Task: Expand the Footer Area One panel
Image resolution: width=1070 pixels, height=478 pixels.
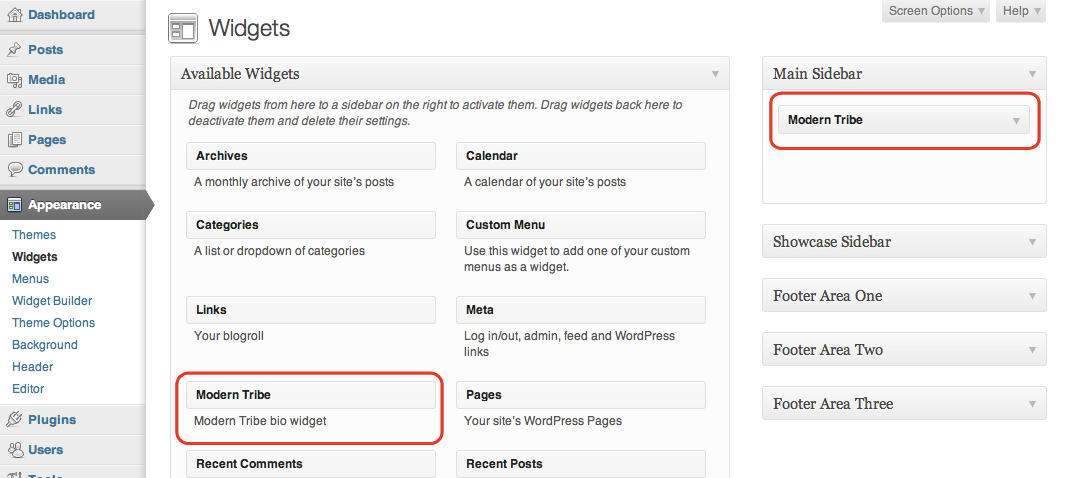Action: pyautogui.click(x=1032, y=296)
